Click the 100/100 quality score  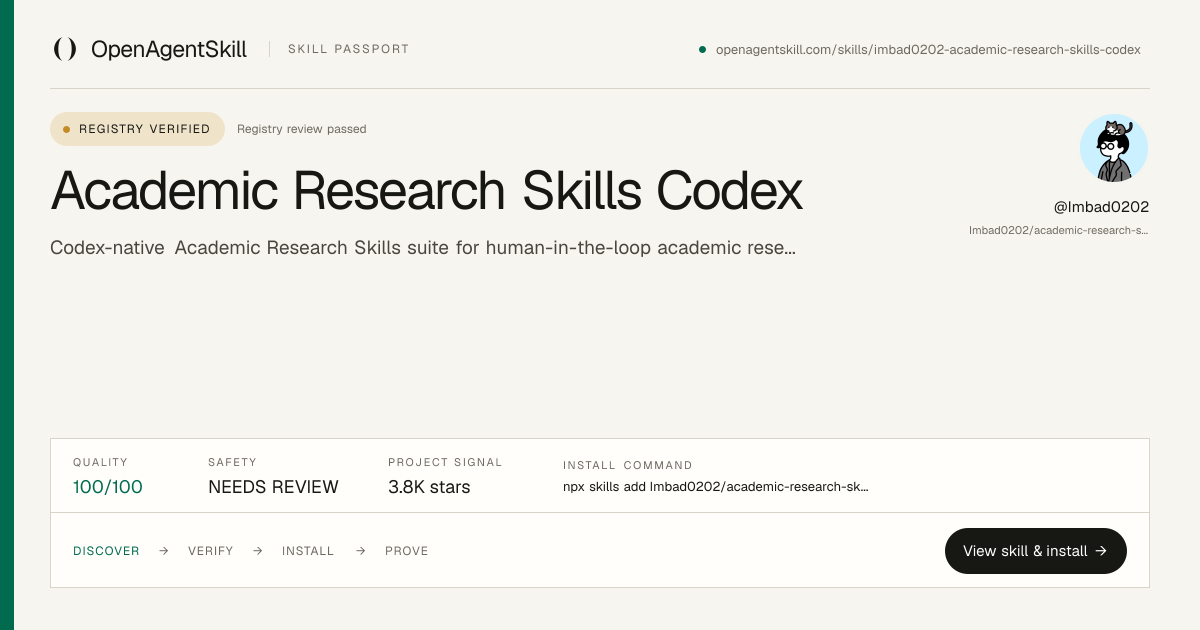tap(108, 487)
